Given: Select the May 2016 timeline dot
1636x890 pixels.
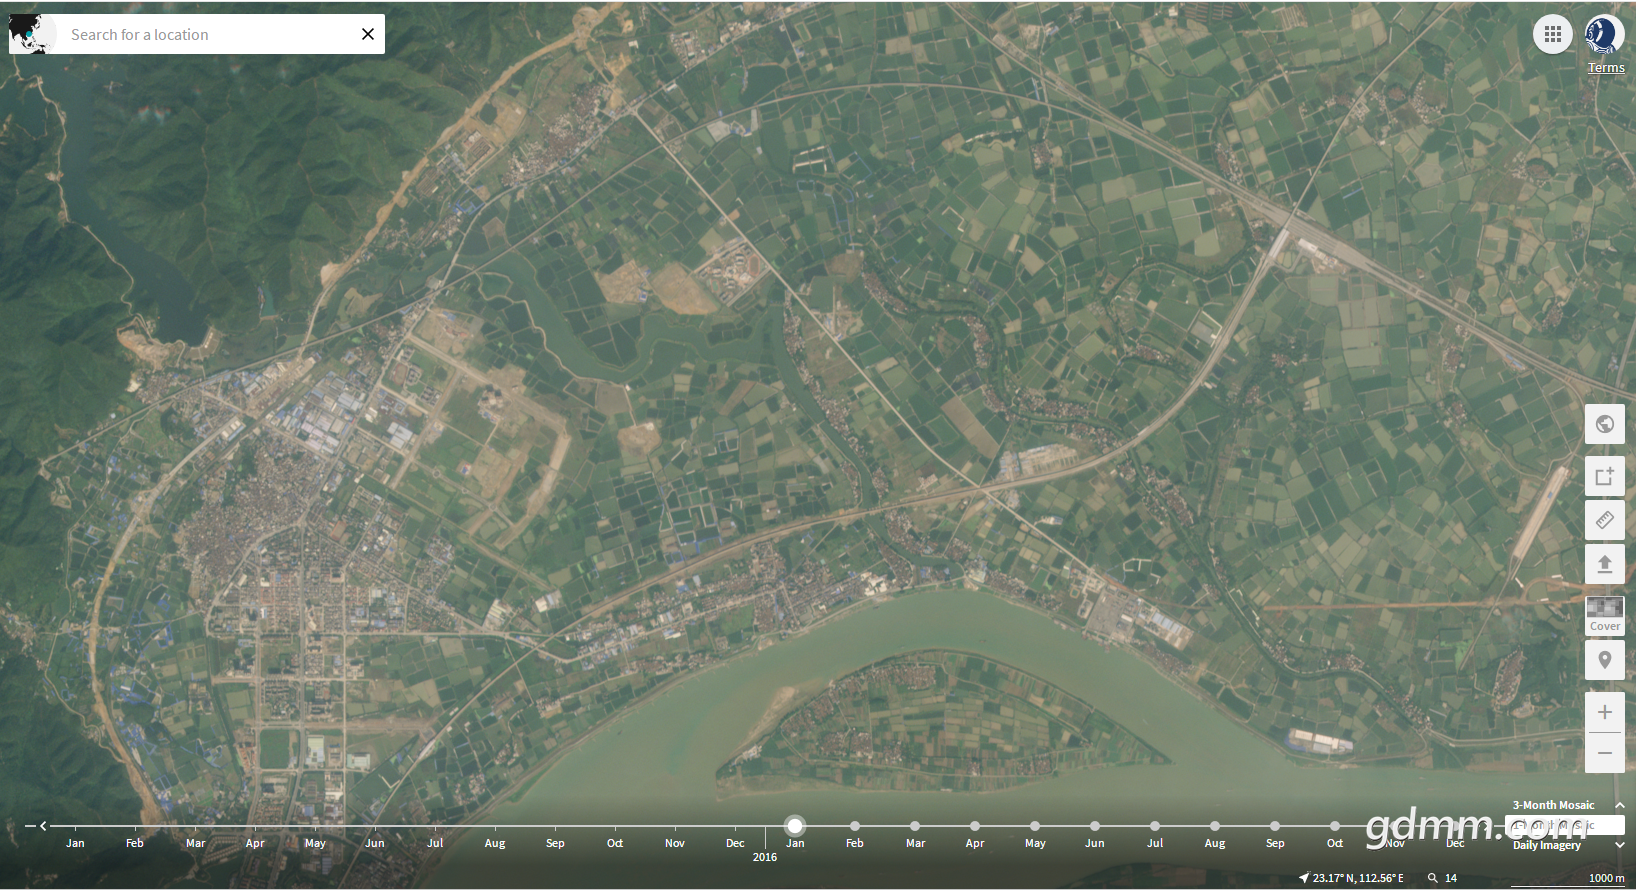Looking at the screenshot, I should coord(1035,826).
